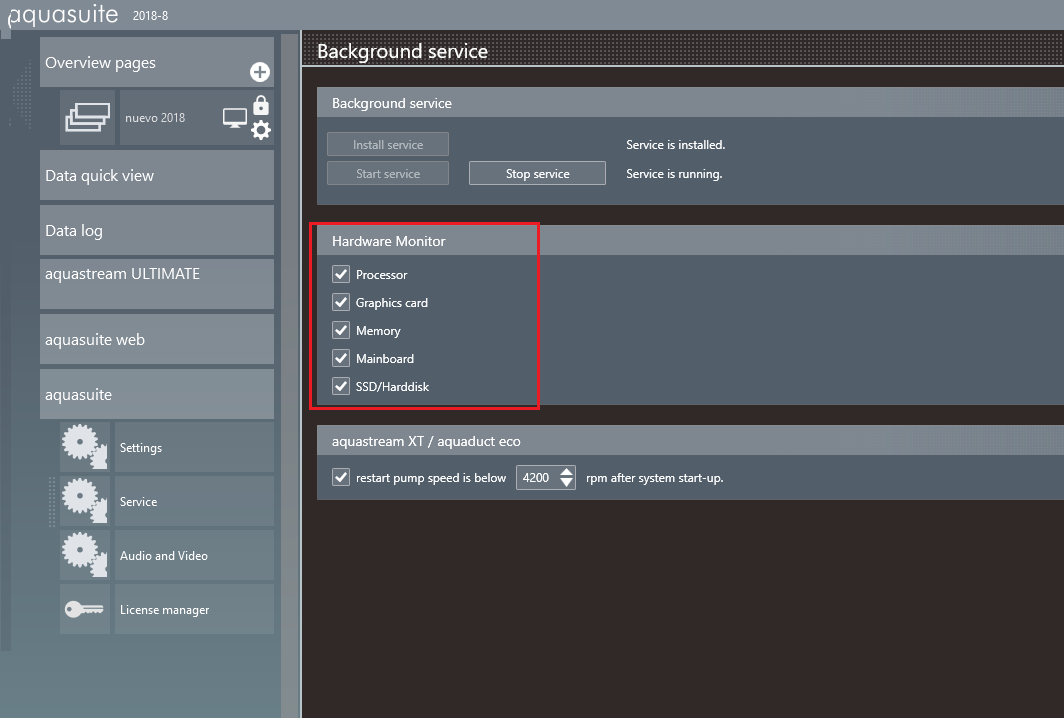Click the stacked pages icon for nuevo 2018

pyautogui.click(x=89, y=118)
